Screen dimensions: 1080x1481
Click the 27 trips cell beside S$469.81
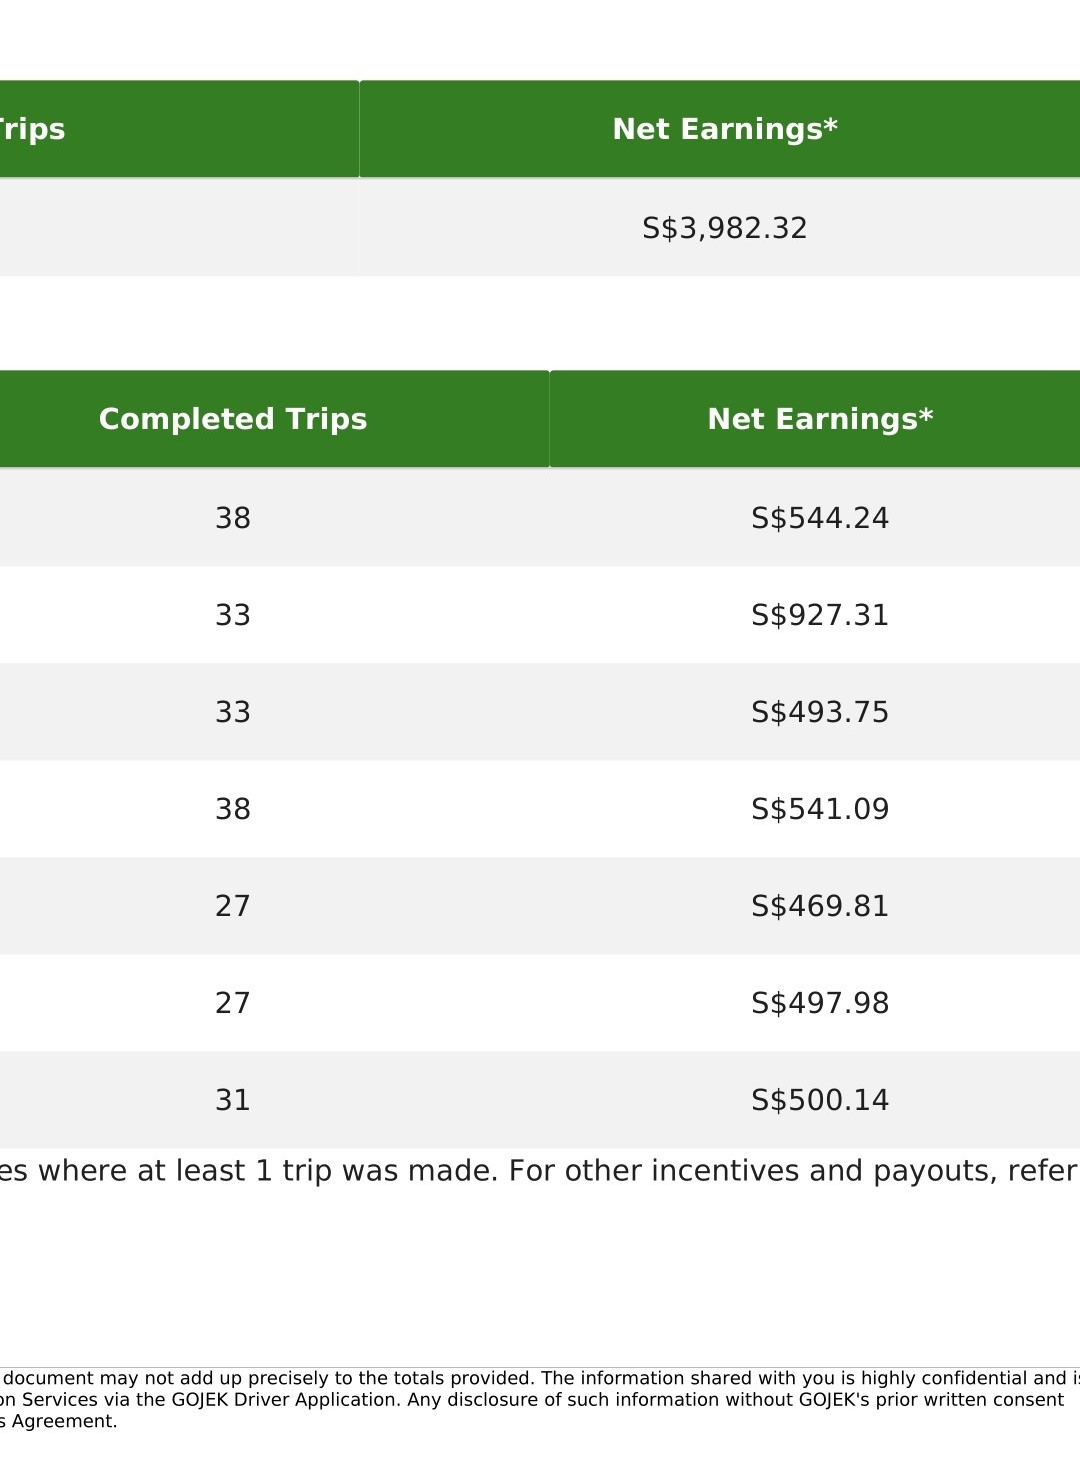(x=233, y=906)
